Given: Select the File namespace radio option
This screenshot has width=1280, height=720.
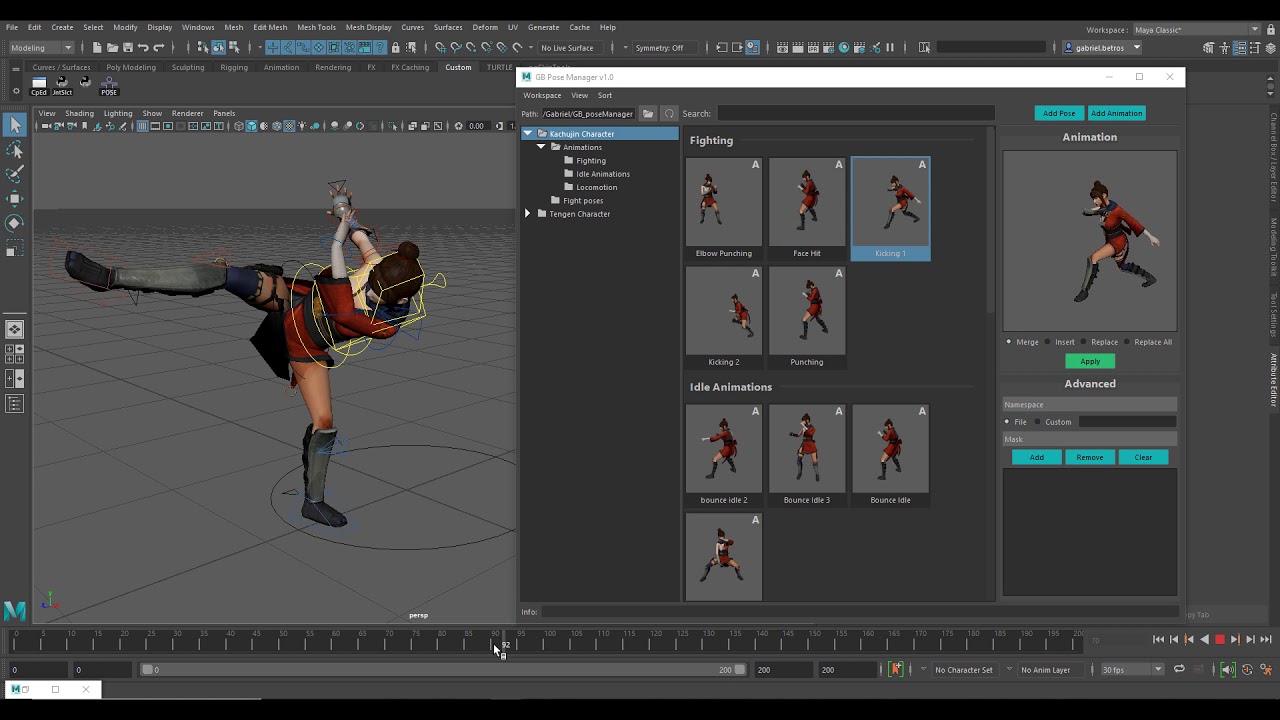Looking at the screenshot, I should tap(1007, 422).
